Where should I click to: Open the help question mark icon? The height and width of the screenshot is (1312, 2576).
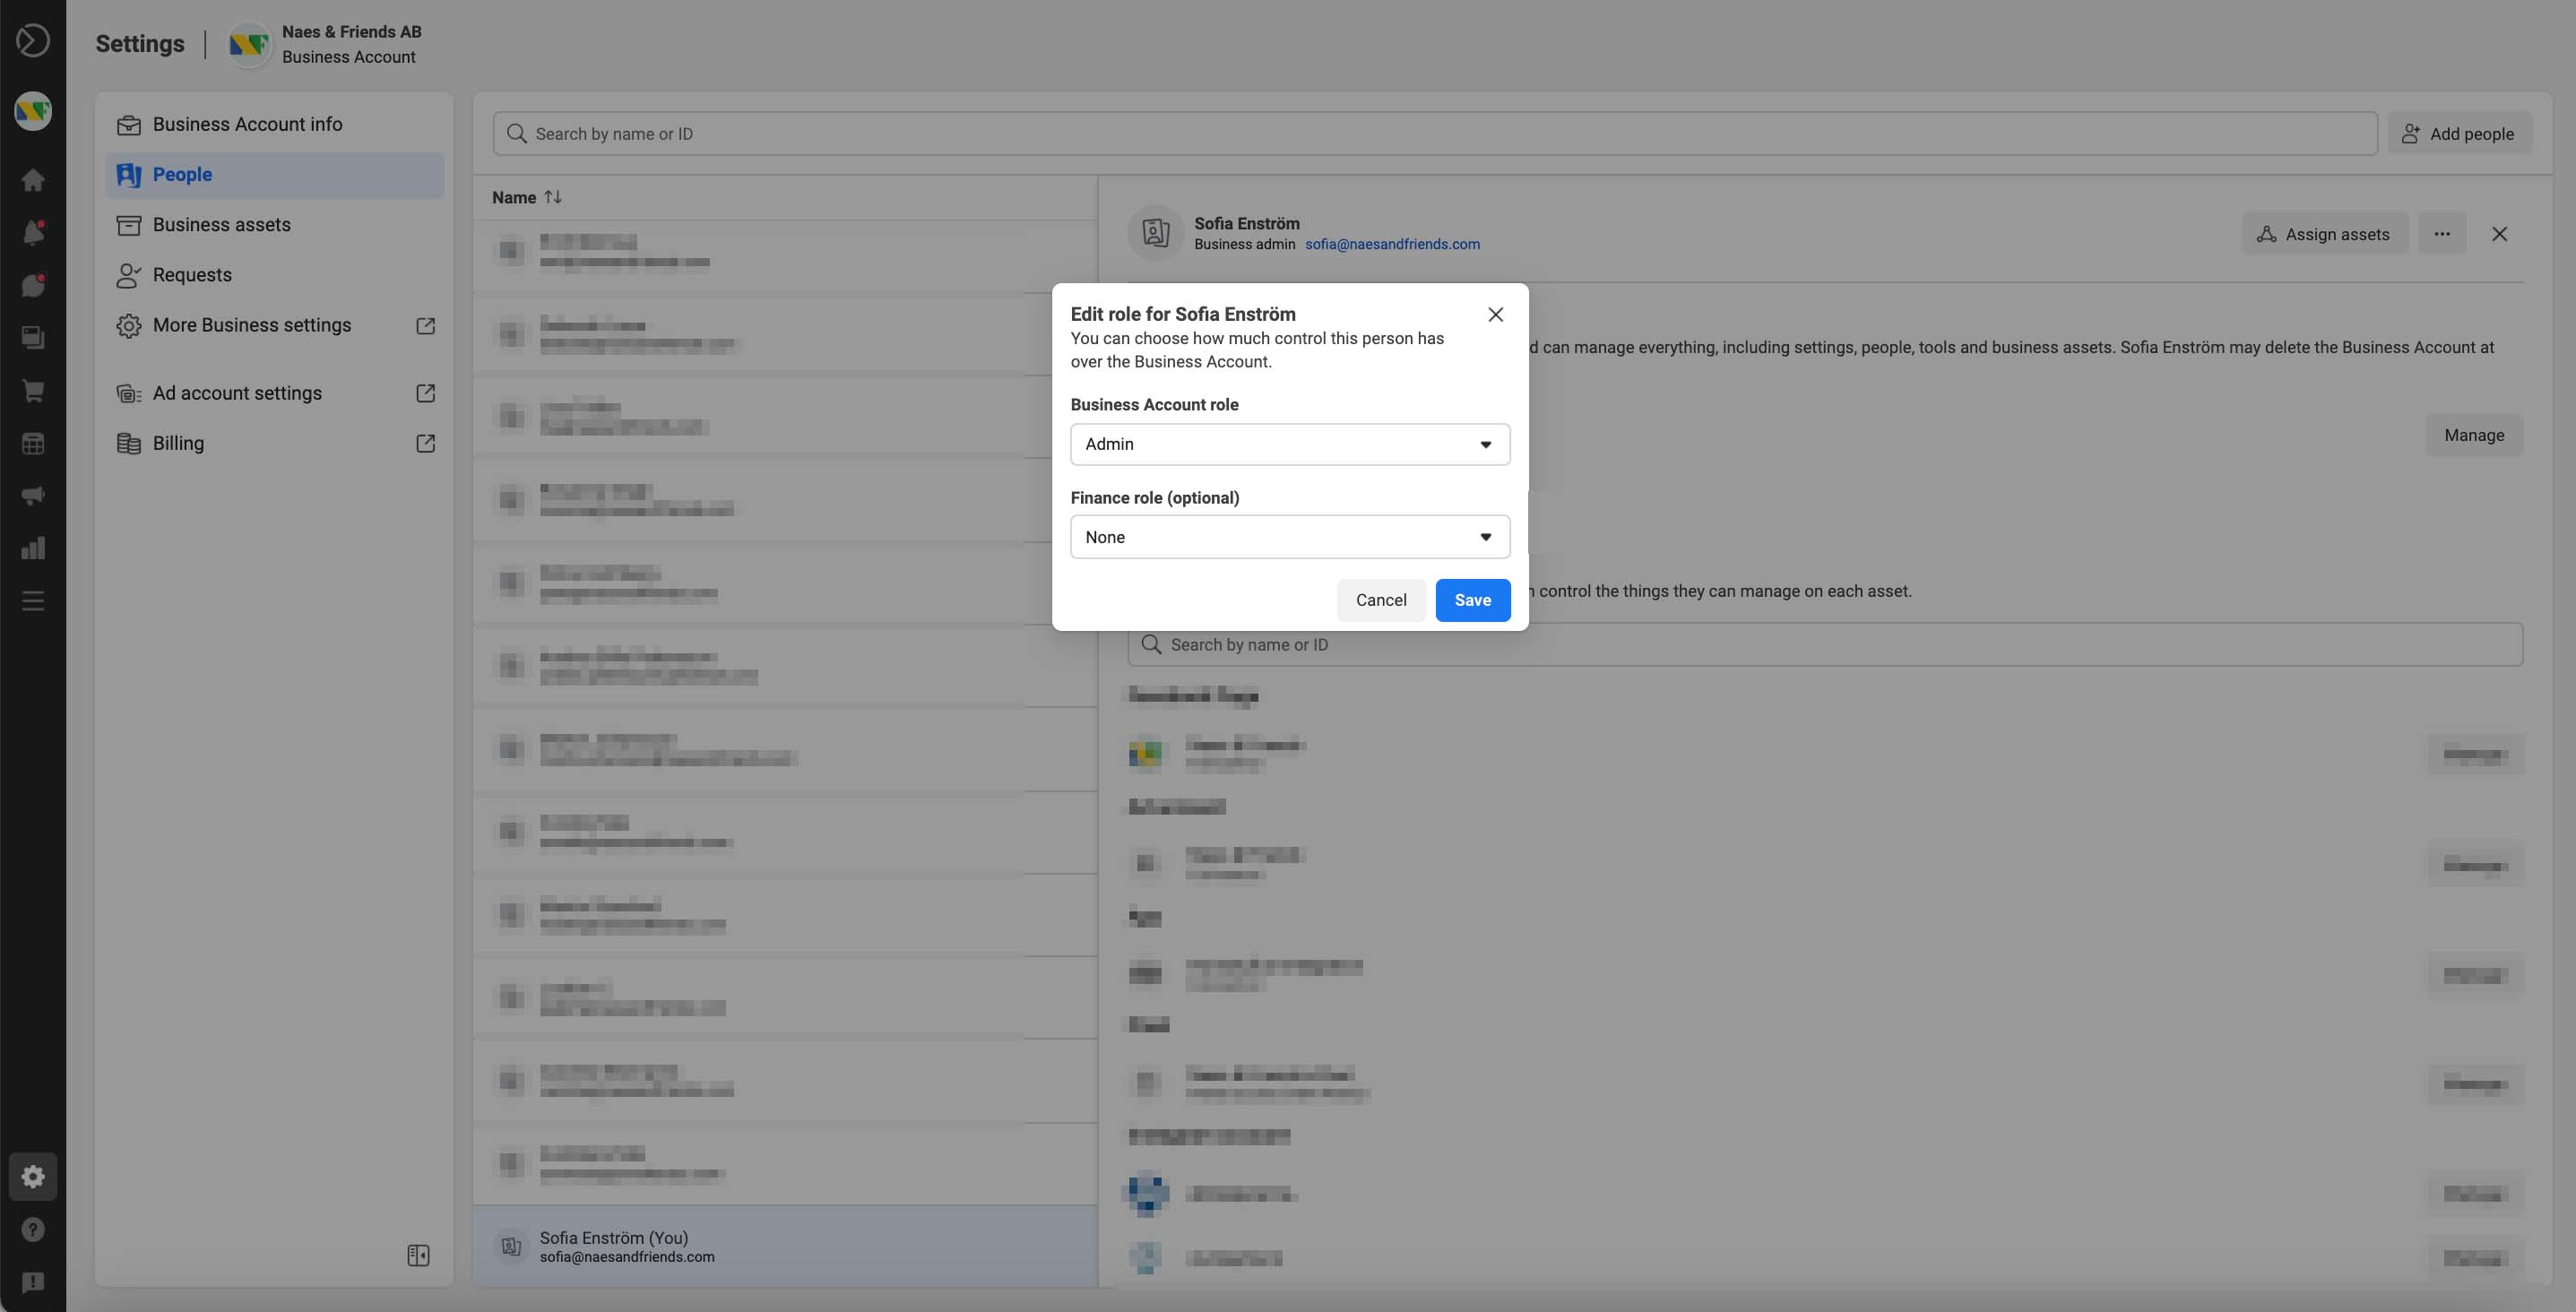[x=33, y=1229]
